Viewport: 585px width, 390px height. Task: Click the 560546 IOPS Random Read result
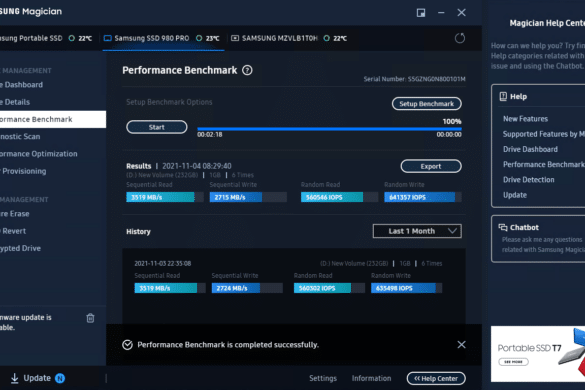pos(339,197)
